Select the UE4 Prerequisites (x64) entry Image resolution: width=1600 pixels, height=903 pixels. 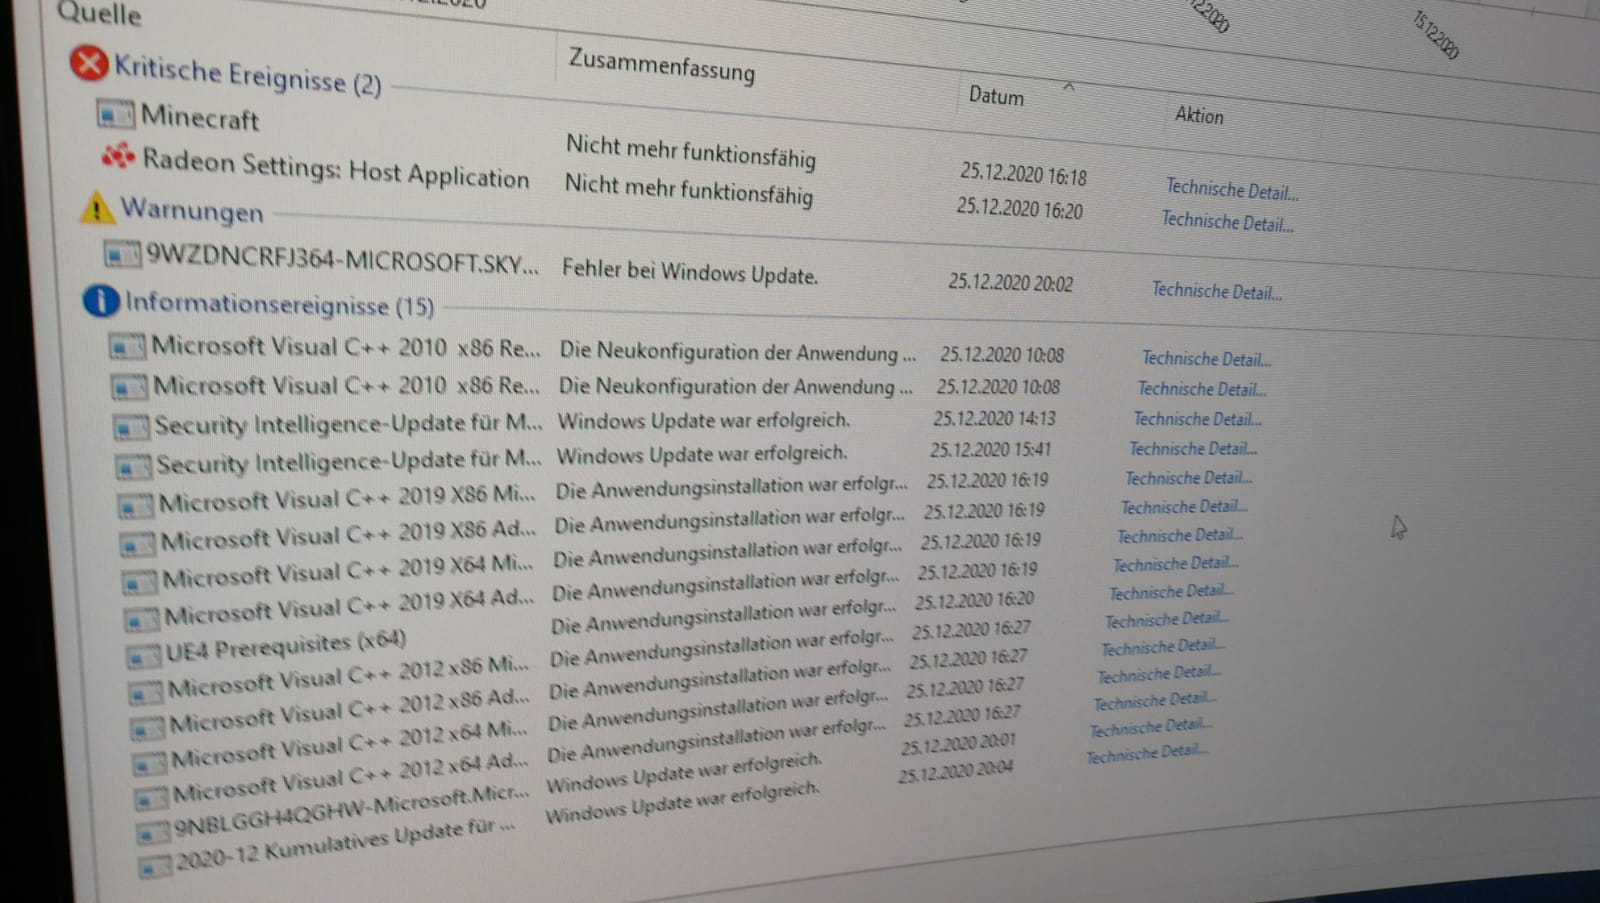coord(286,646)
